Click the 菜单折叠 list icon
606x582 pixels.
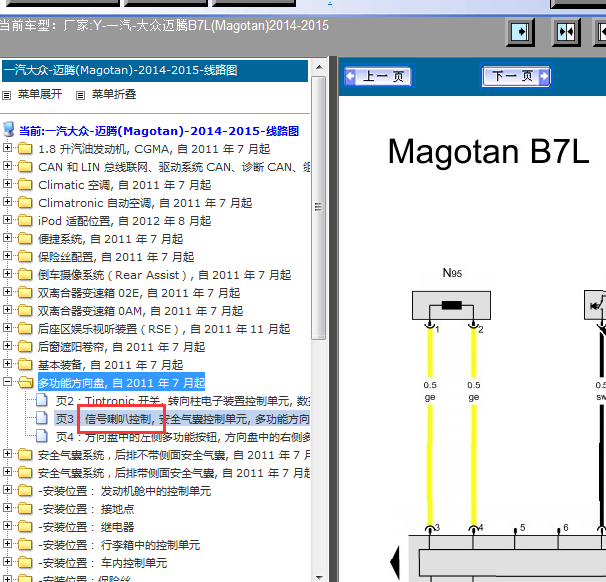tap(80, 95)
